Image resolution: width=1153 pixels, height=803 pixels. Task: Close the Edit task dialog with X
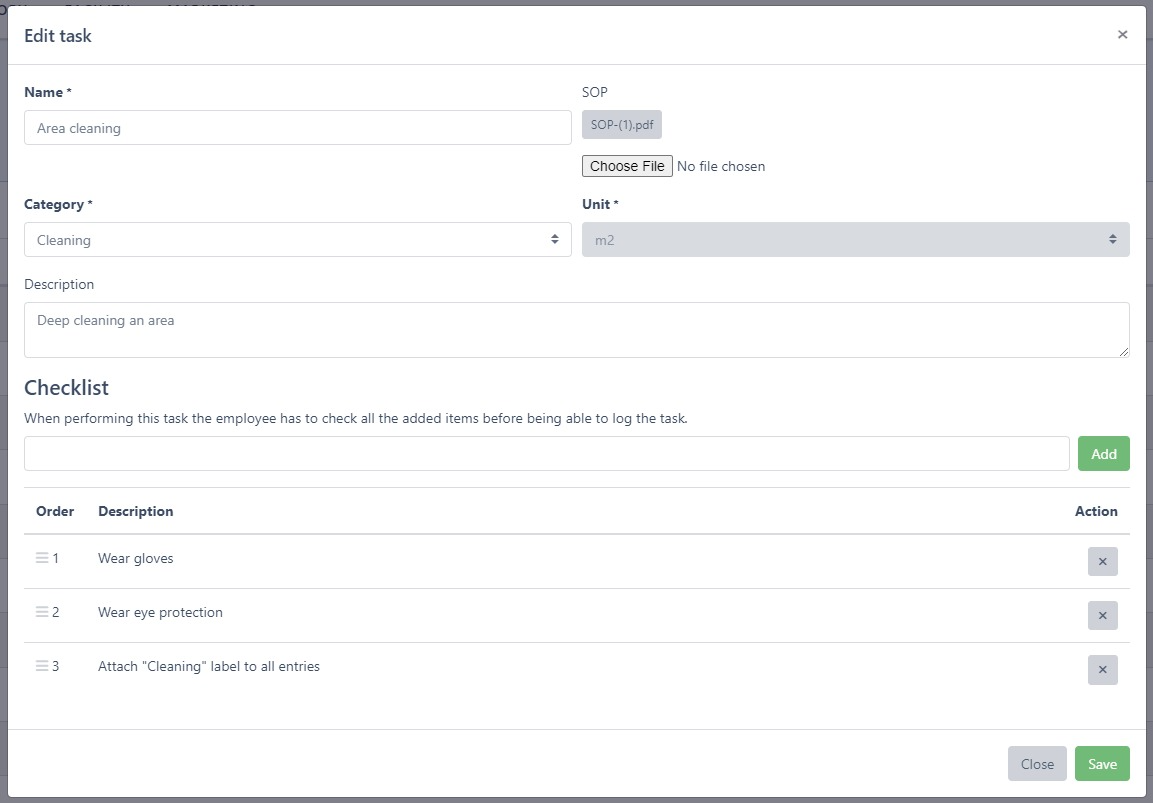1122,35
